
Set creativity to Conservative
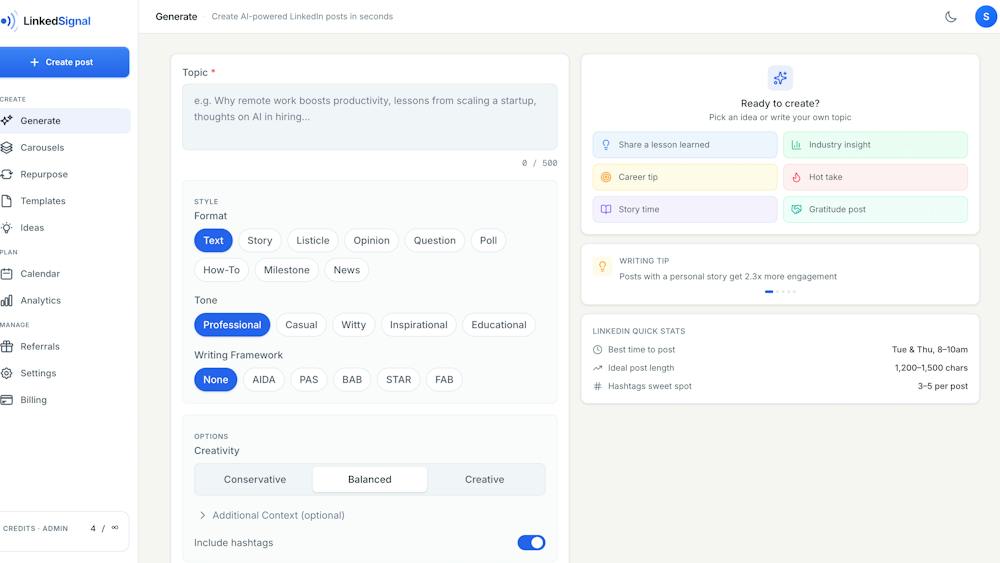pyautogui.click(x=254, y=479)
